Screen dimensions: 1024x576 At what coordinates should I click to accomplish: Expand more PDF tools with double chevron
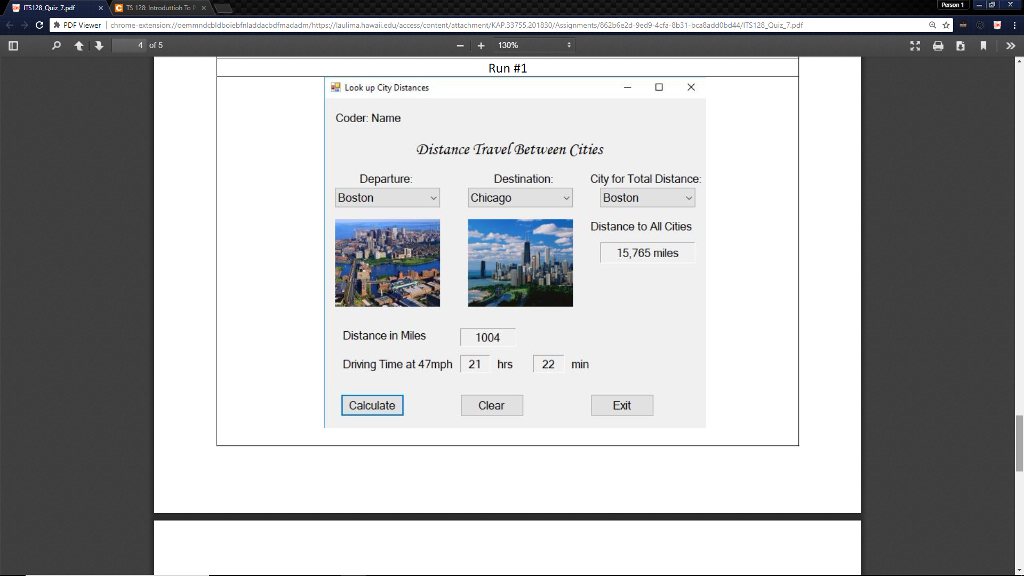click(x=1010, y=45)
